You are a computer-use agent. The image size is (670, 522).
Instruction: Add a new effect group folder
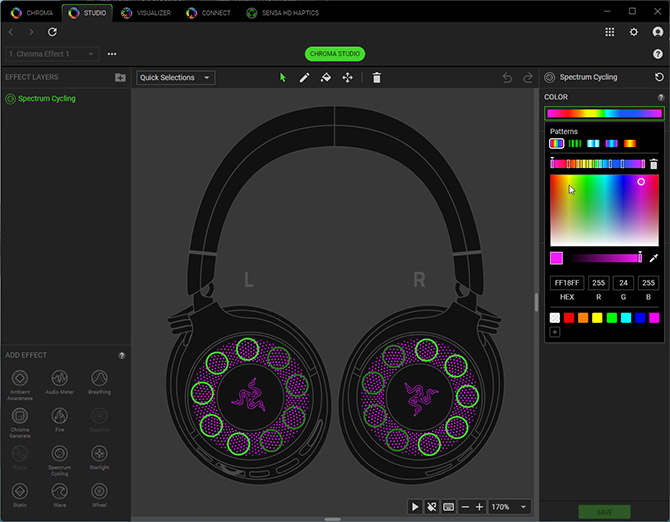(120, 77)
